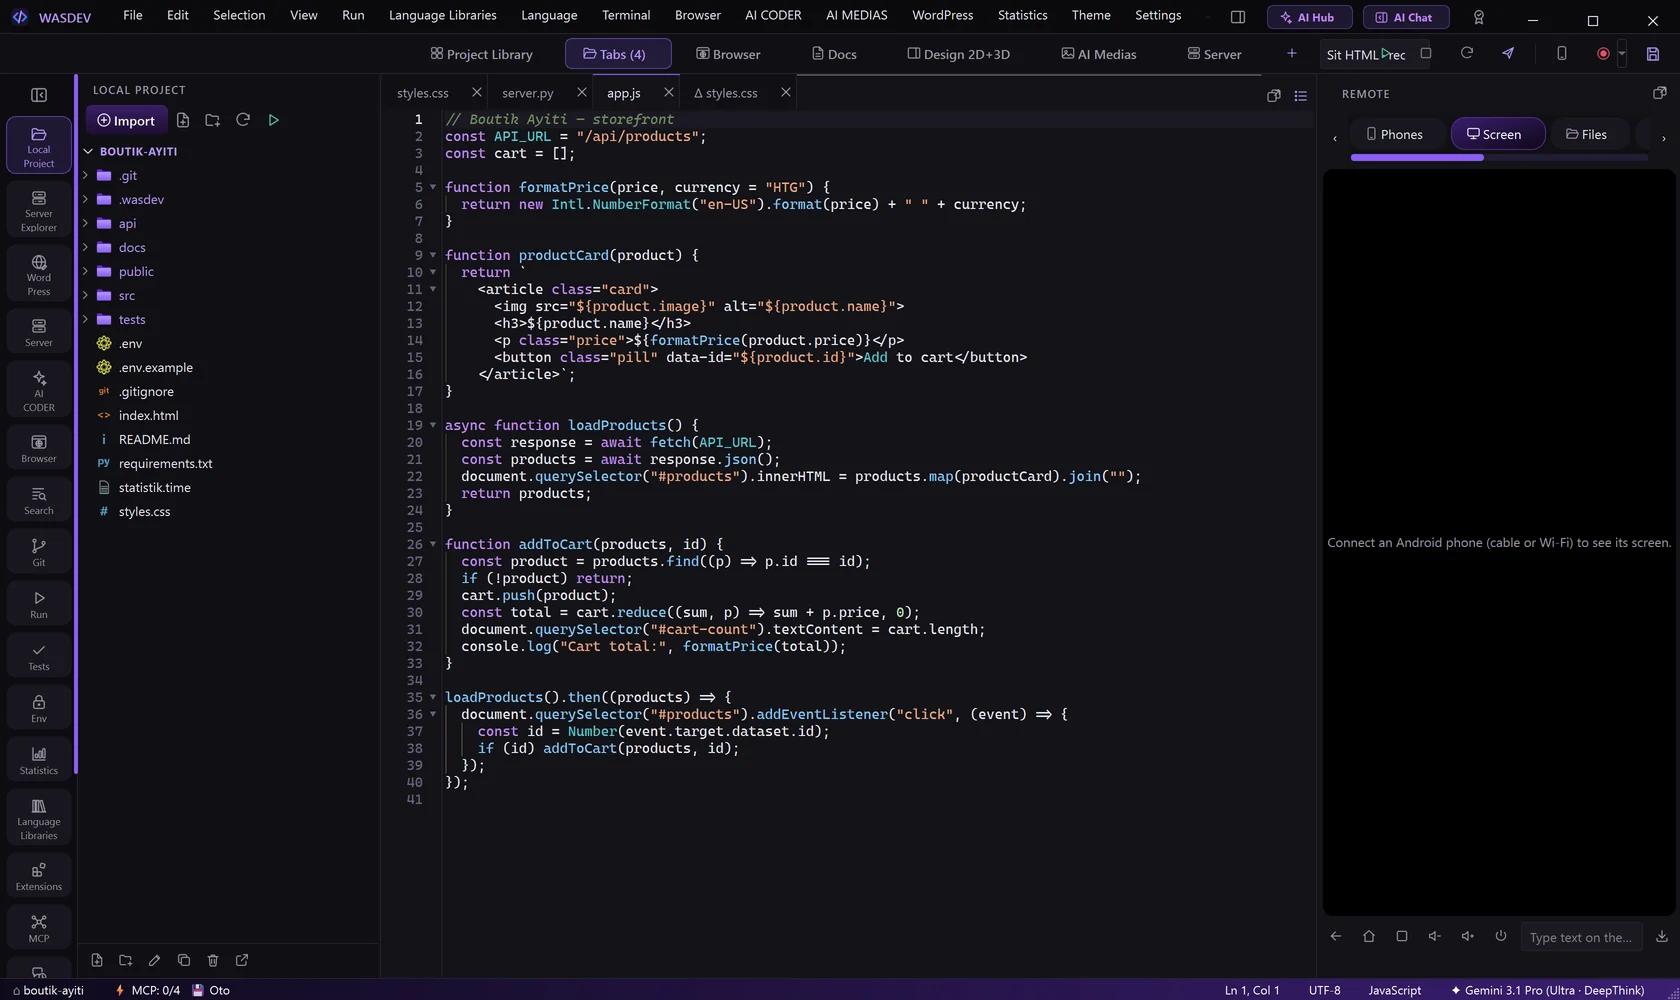Screen dimensions: 1680x1000
Task: Toggle code folding for formatPrice at line 5
Action: (433, 187)
